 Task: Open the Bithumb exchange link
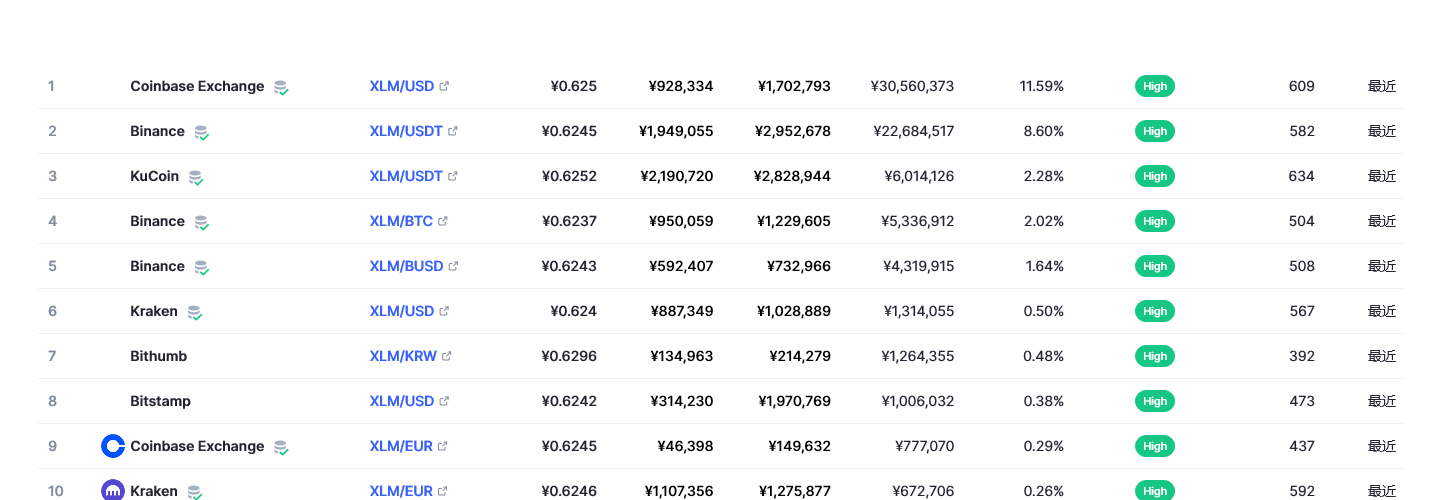(158, 356)
